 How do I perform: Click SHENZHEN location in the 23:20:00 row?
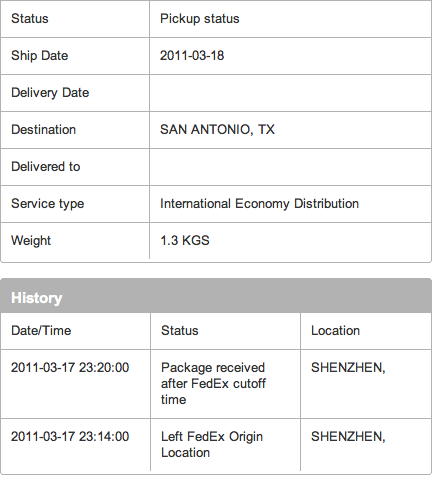coord(348,368)
